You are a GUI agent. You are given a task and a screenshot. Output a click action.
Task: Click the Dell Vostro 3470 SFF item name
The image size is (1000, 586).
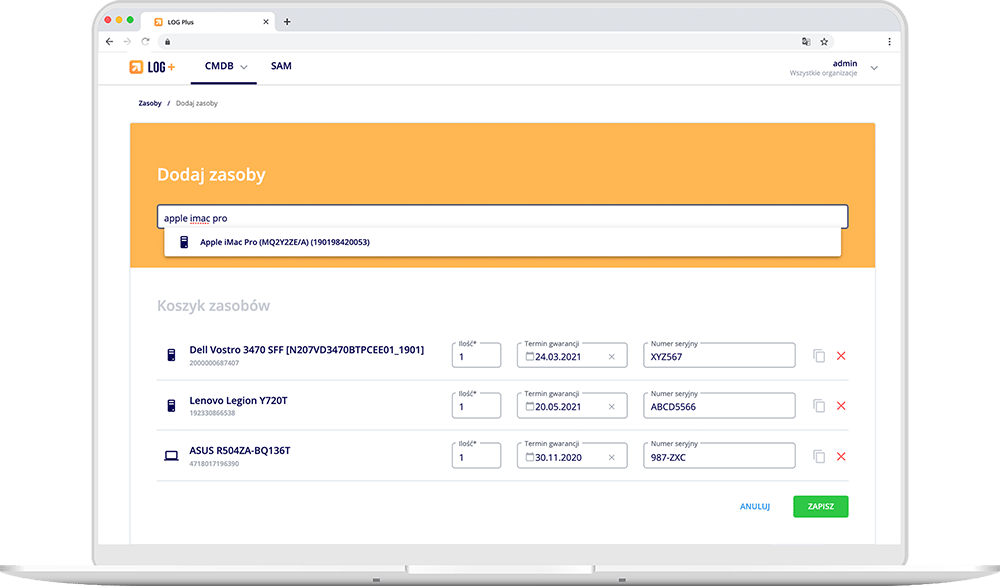(x=307, y=350)
